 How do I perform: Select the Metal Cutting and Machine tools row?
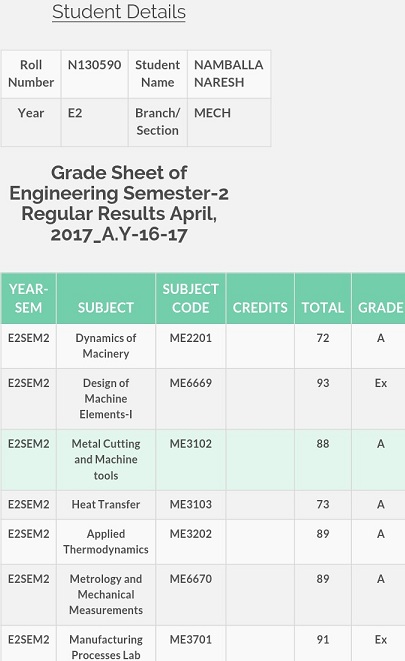[203, 460]
